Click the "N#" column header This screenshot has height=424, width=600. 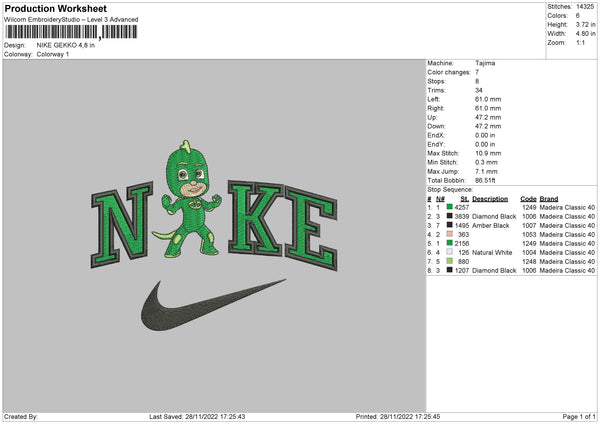pos(440,199)
